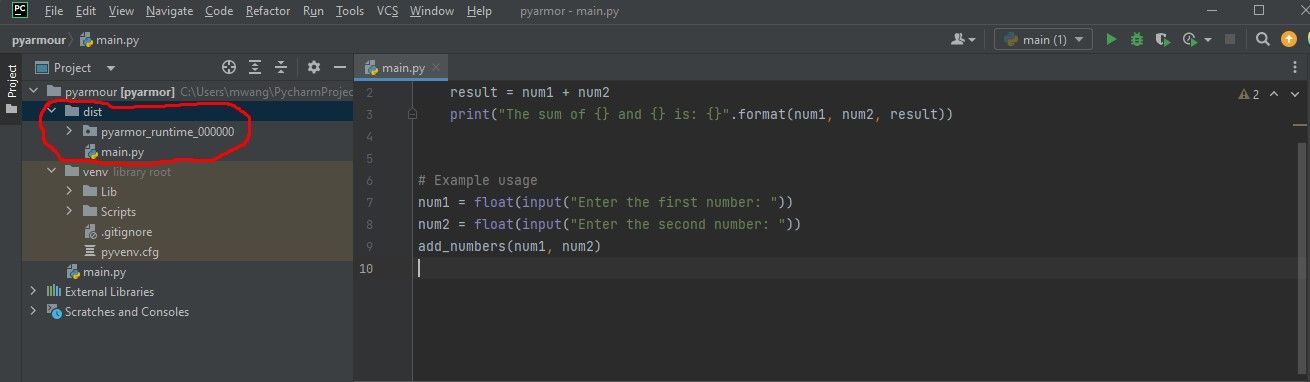Expand pyarmor_runtime_000000 folder
The width and height of the screenshot is (1310, 382).
(x=68, y=131)
